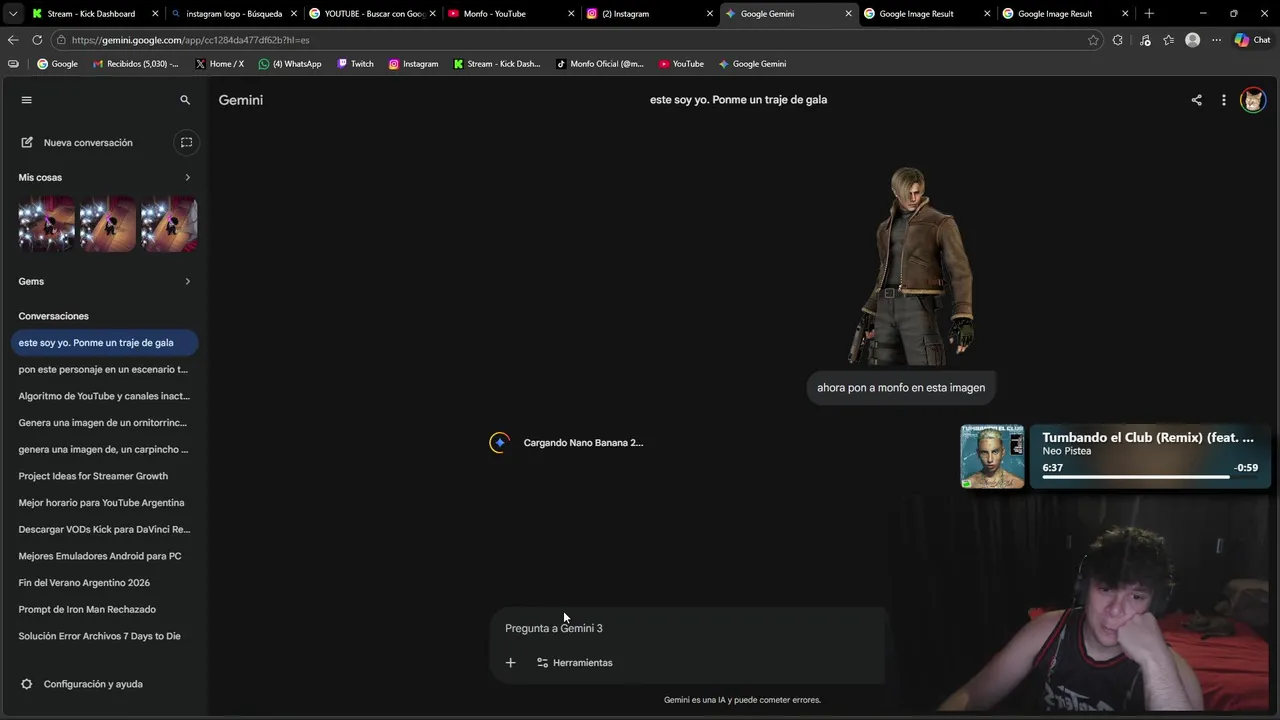The image size is (1280, 720).
Task: Open a new browser tab
Action: click(x=1149, y=14)
